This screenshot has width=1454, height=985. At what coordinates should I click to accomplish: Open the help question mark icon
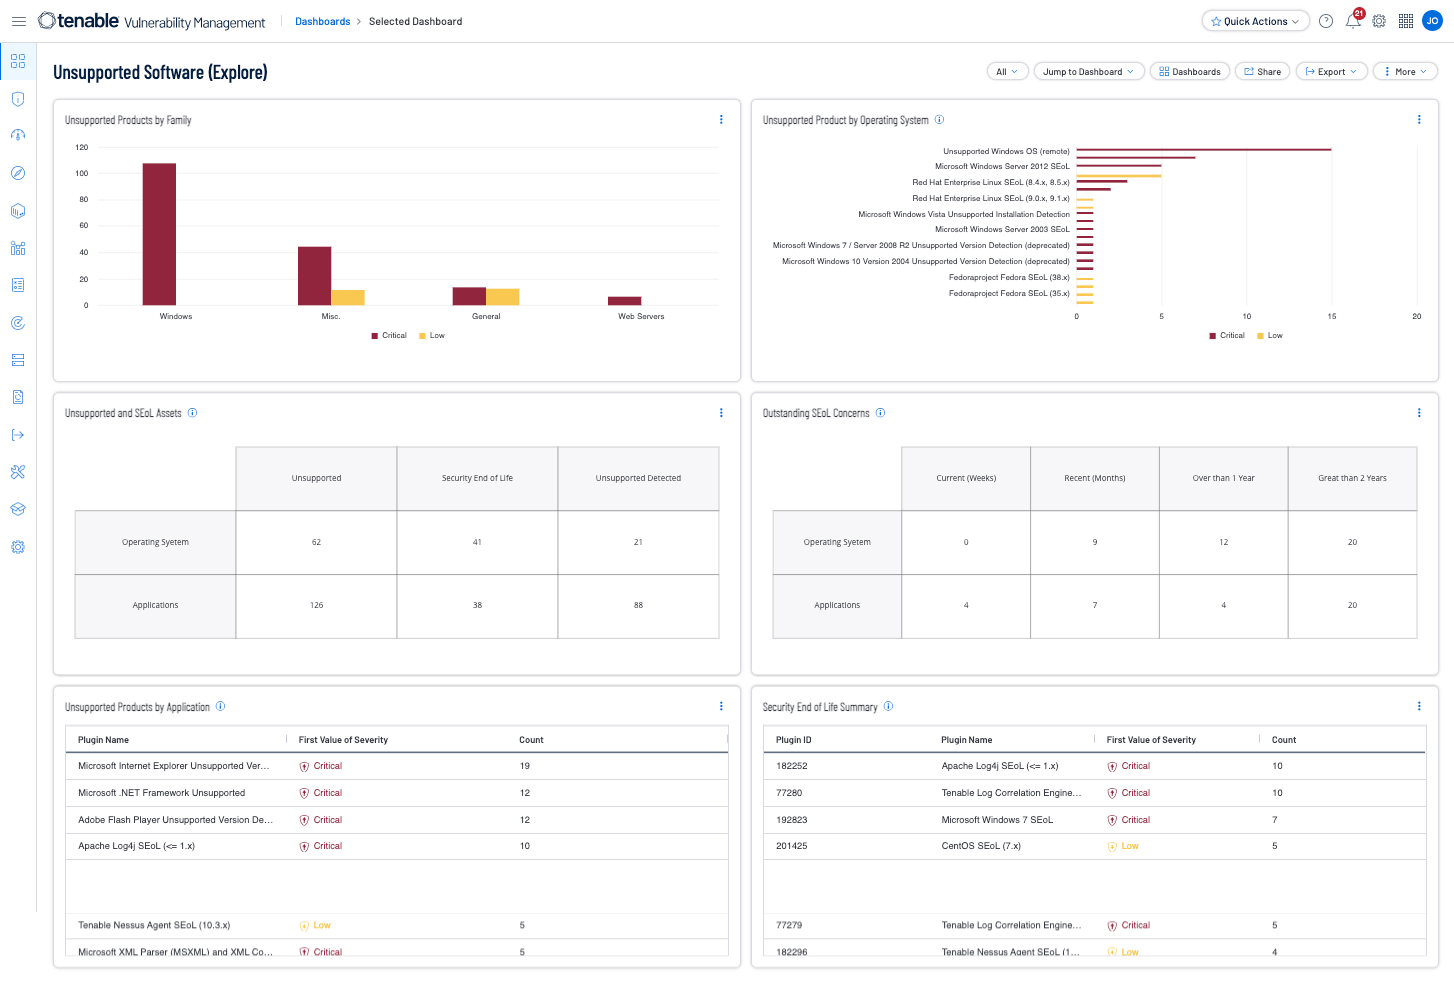pos(1326,21)
